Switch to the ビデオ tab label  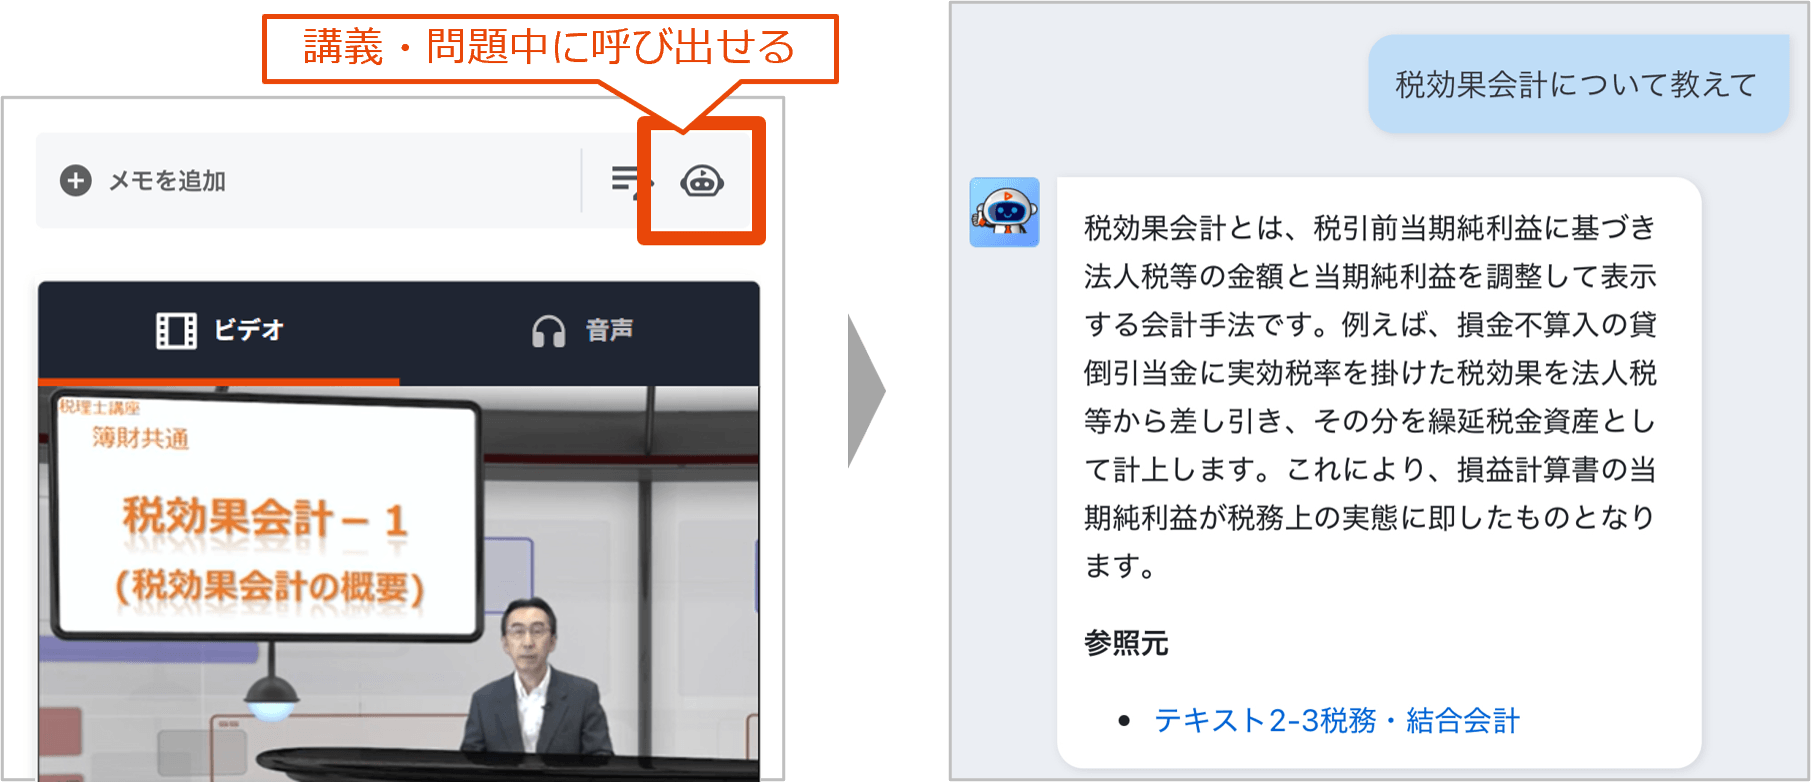[249, 330]
